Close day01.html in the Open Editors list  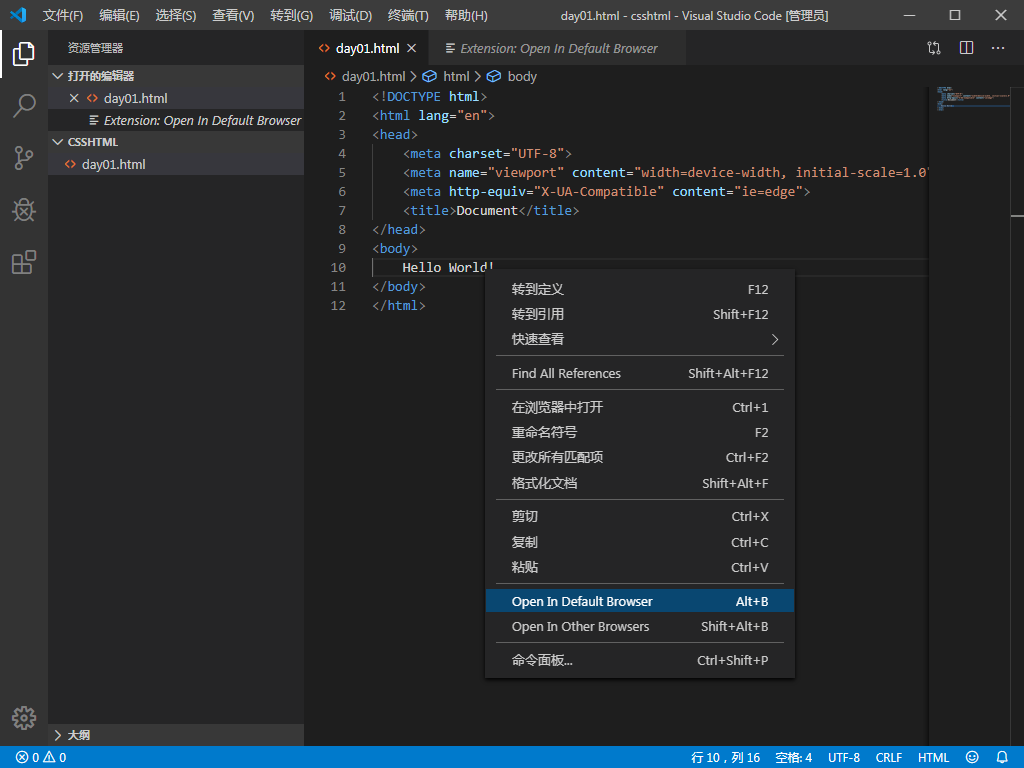74,98
